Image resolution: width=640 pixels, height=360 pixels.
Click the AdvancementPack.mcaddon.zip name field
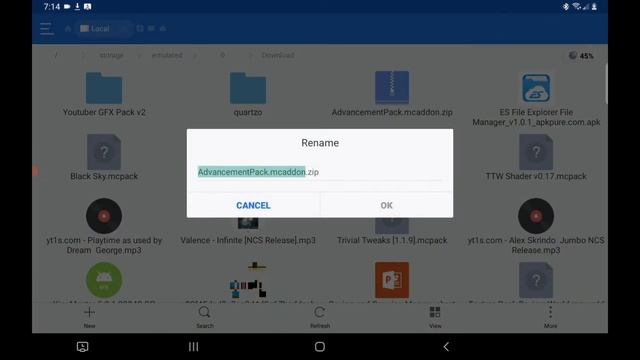coord(320,172)
